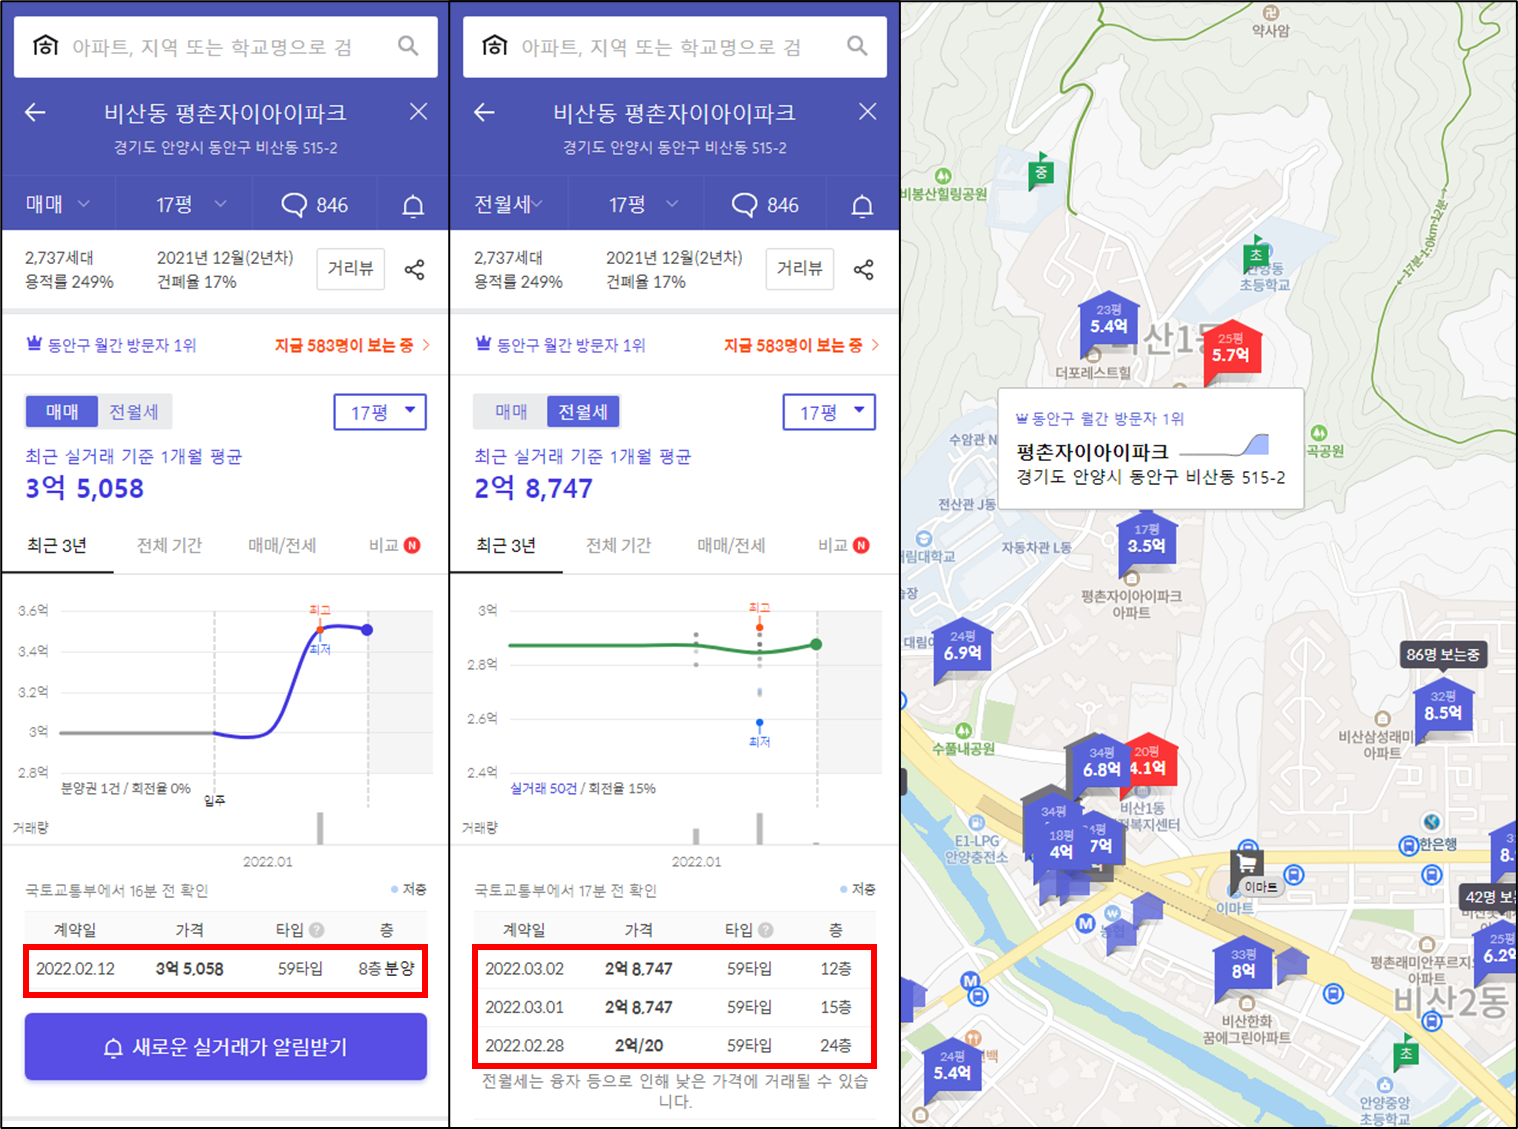Screen dimensions: 1518x1129
Task: Open the 17평 dropdown in the left header bar
Action: click(191, 204)
